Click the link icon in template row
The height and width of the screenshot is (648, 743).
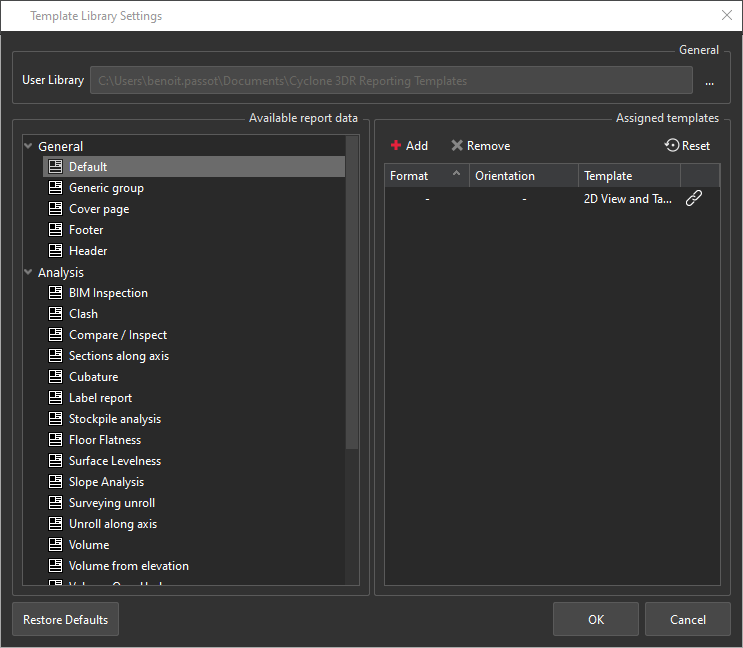693,199
